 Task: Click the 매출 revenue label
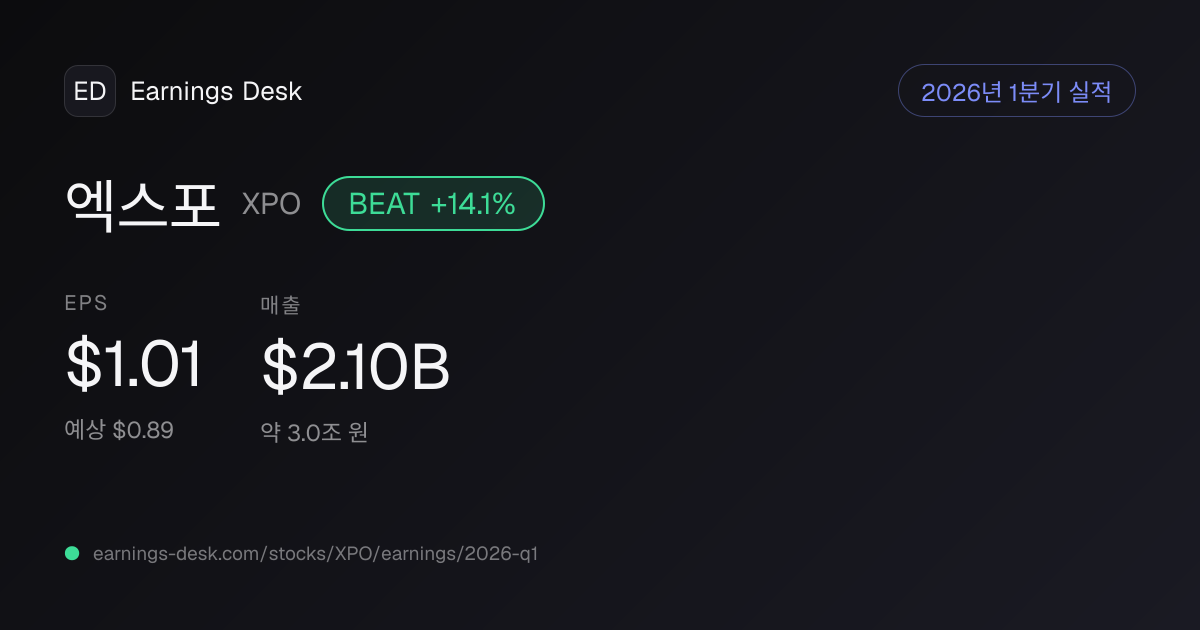(280, 304)
